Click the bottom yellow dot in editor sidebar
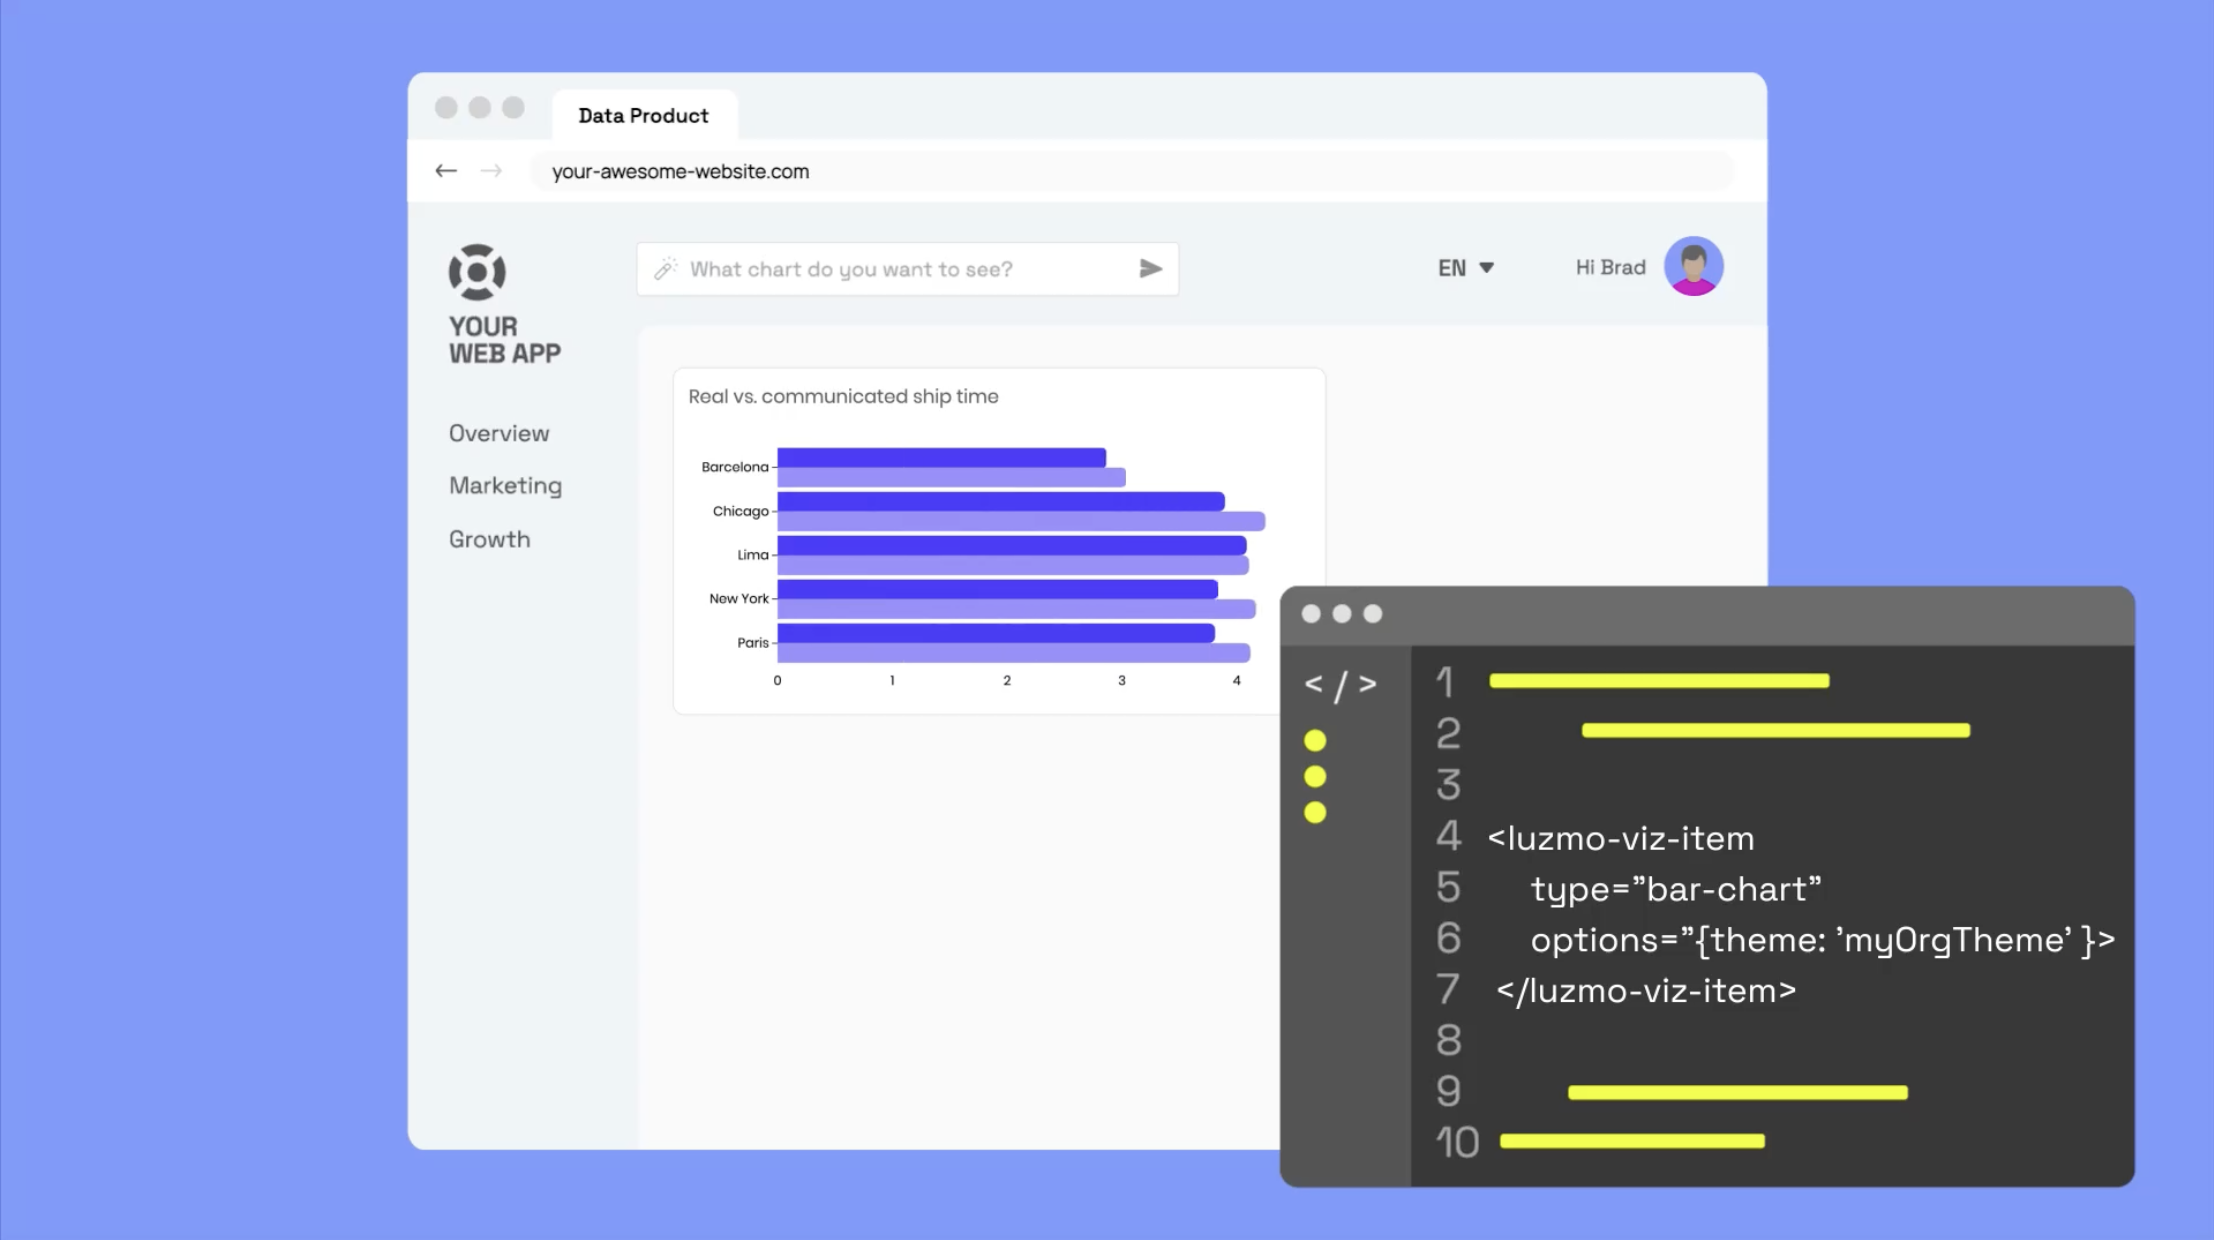Viewport: 2214px width, 1240px height. 1315,813
